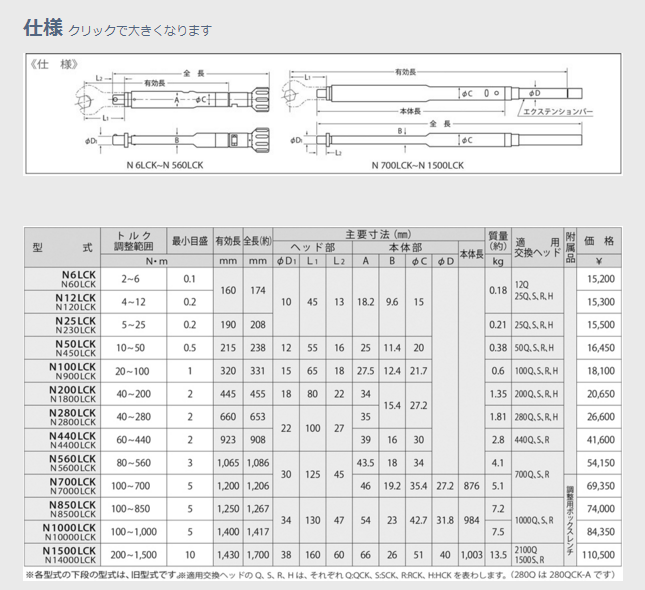Click the 主要寸法 (mm) header
Viewport: 645px width, 590px height.
pyautogui.click(x=378, y=235)
